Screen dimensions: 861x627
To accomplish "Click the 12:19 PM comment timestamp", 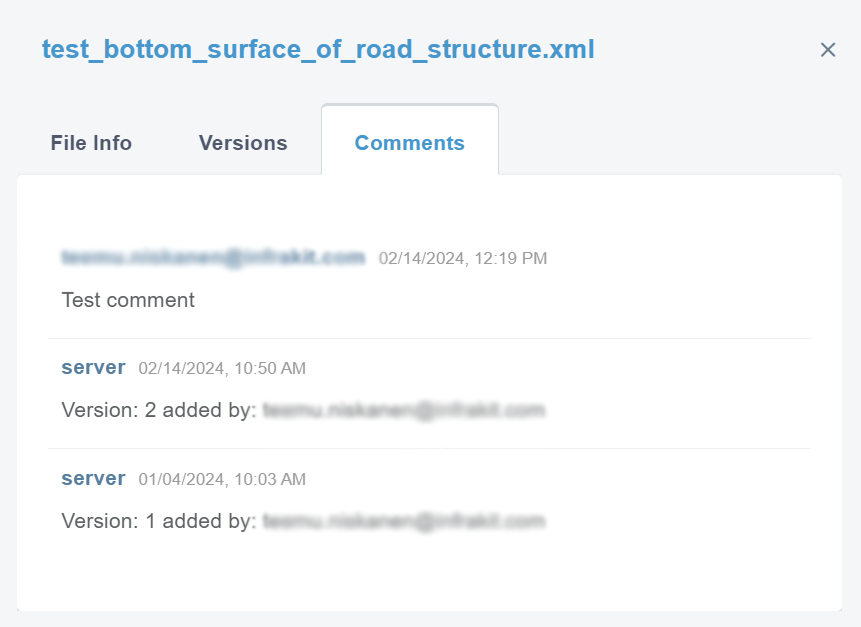I will (463, 259).
